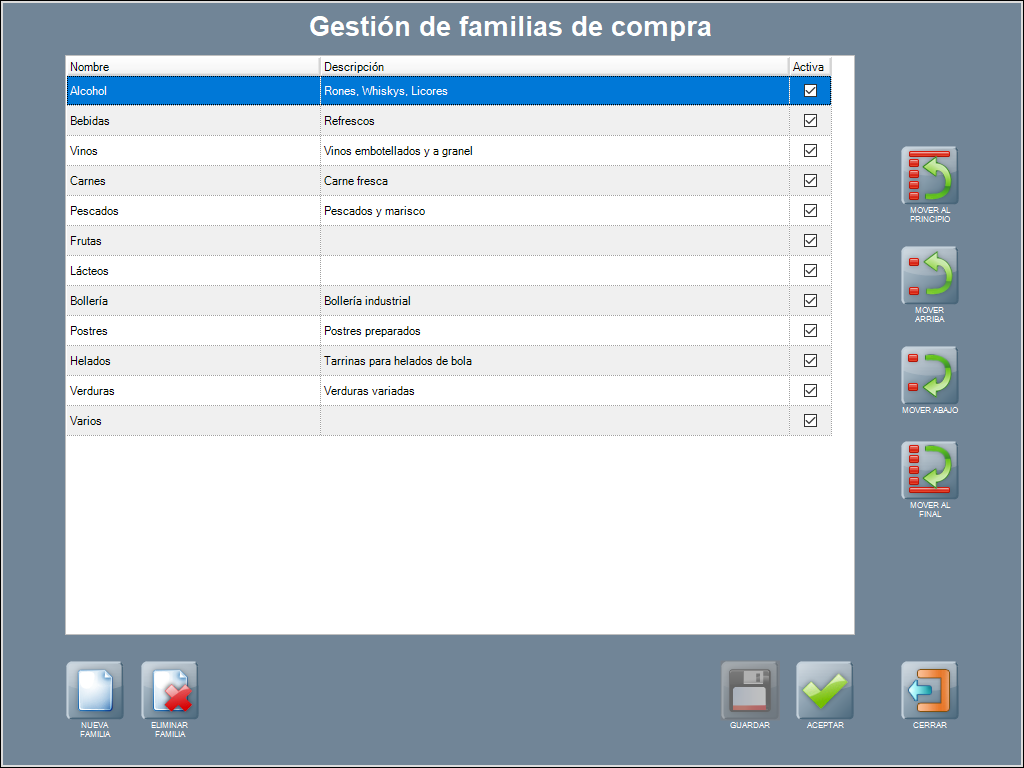Select the Mover al Final icon
This screenshot has width=1024, height=768.
(929, 471)
